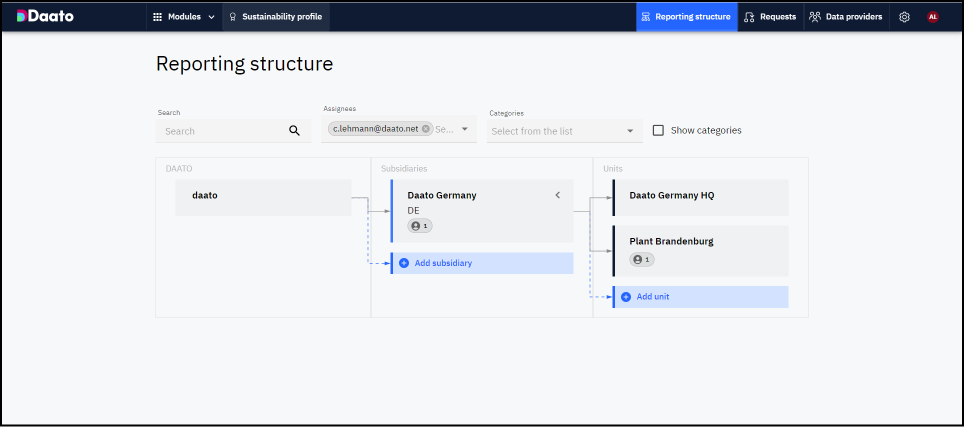Remove c.lehmann@daato.net assignee chip
The width and height of the screenshot is (964, 427).
tap(426, 129)
